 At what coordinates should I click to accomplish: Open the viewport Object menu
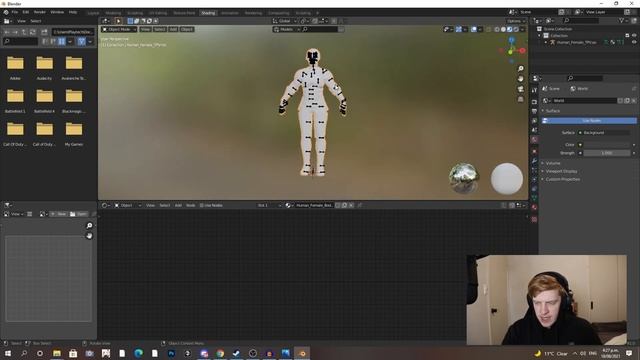187,29
